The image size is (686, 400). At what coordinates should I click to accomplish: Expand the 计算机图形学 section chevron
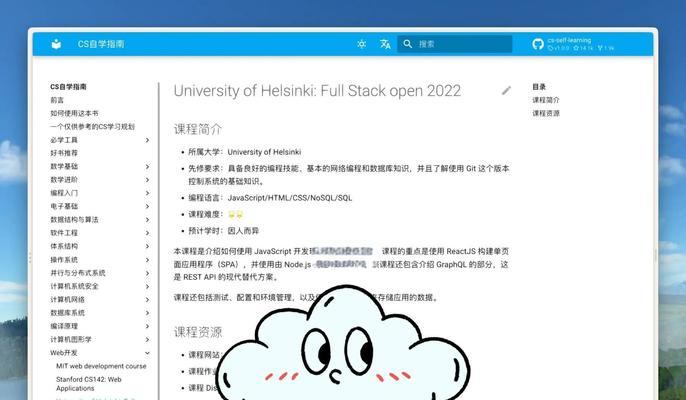(147, 340)
